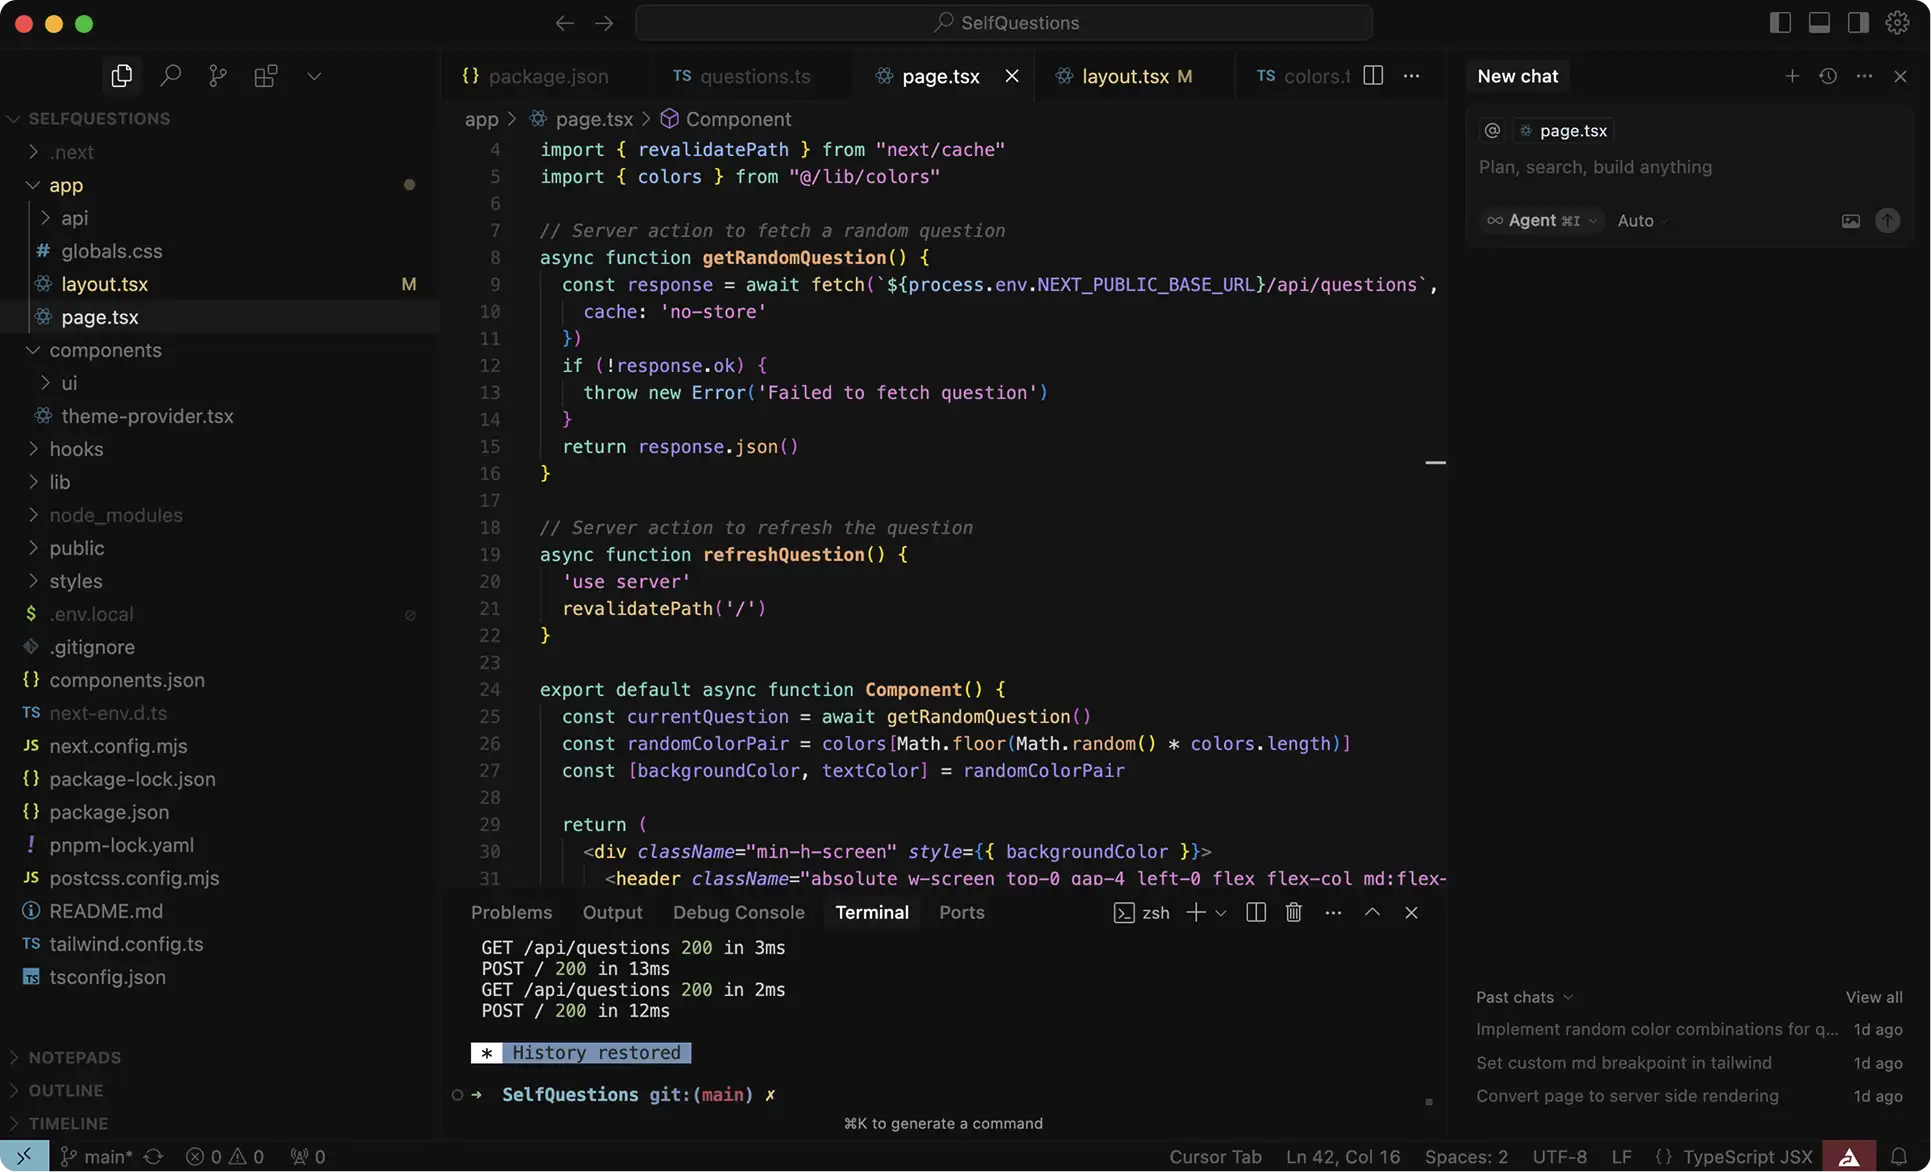Maximize the panel with up chevron

point(1372,912)
